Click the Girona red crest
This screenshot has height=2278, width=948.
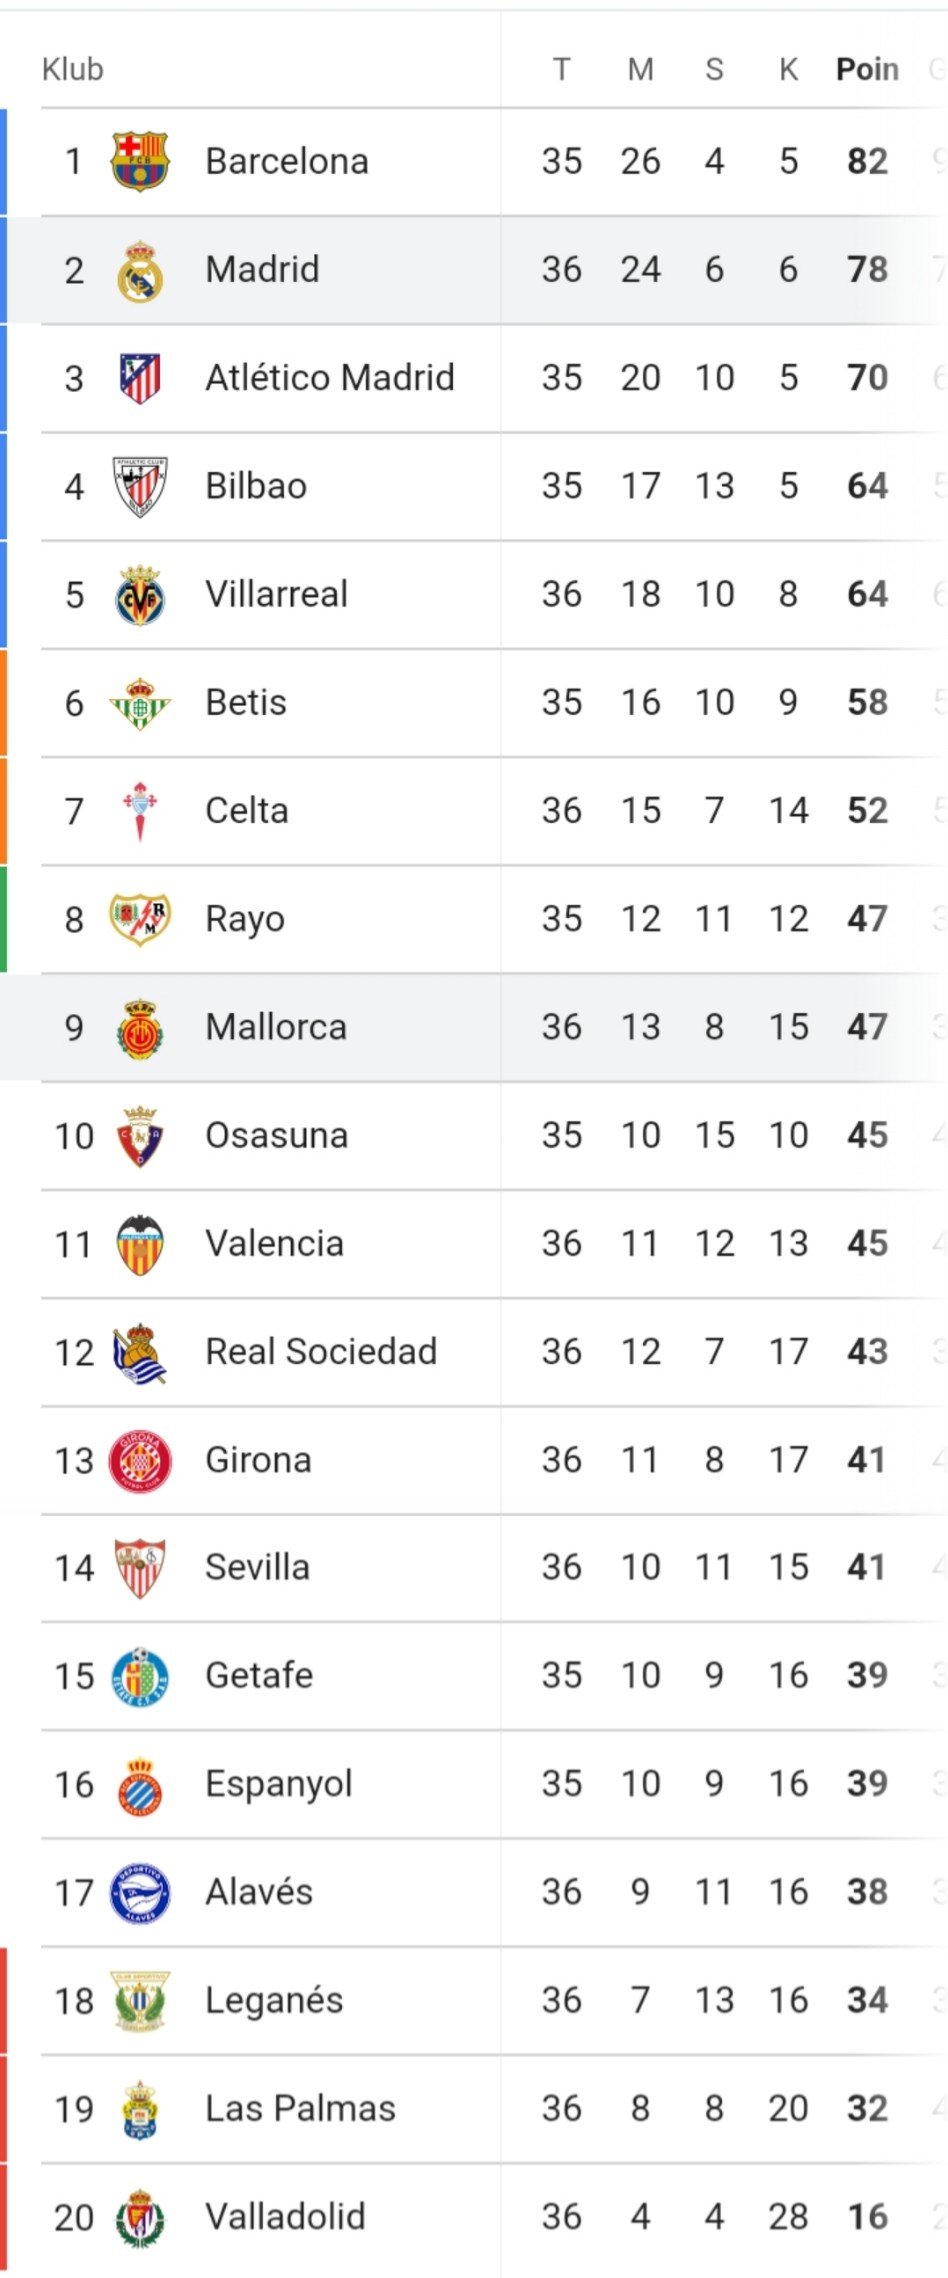(140, 1461)
